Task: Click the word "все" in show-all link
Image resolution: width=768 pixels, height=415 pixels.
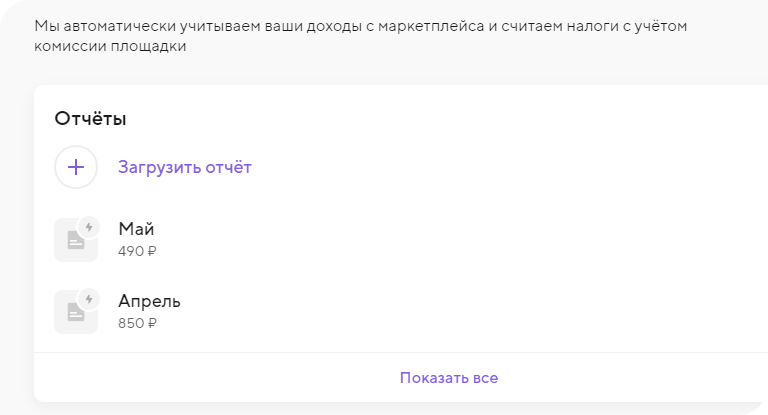Action: pos(486,378)
